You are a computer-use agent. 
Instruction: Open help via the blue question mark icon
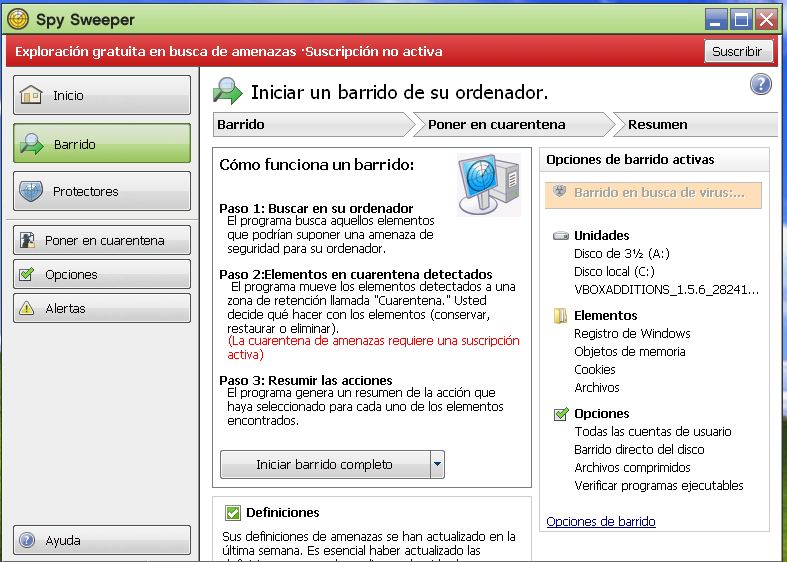pyautogui.click(x=761, y=84)
